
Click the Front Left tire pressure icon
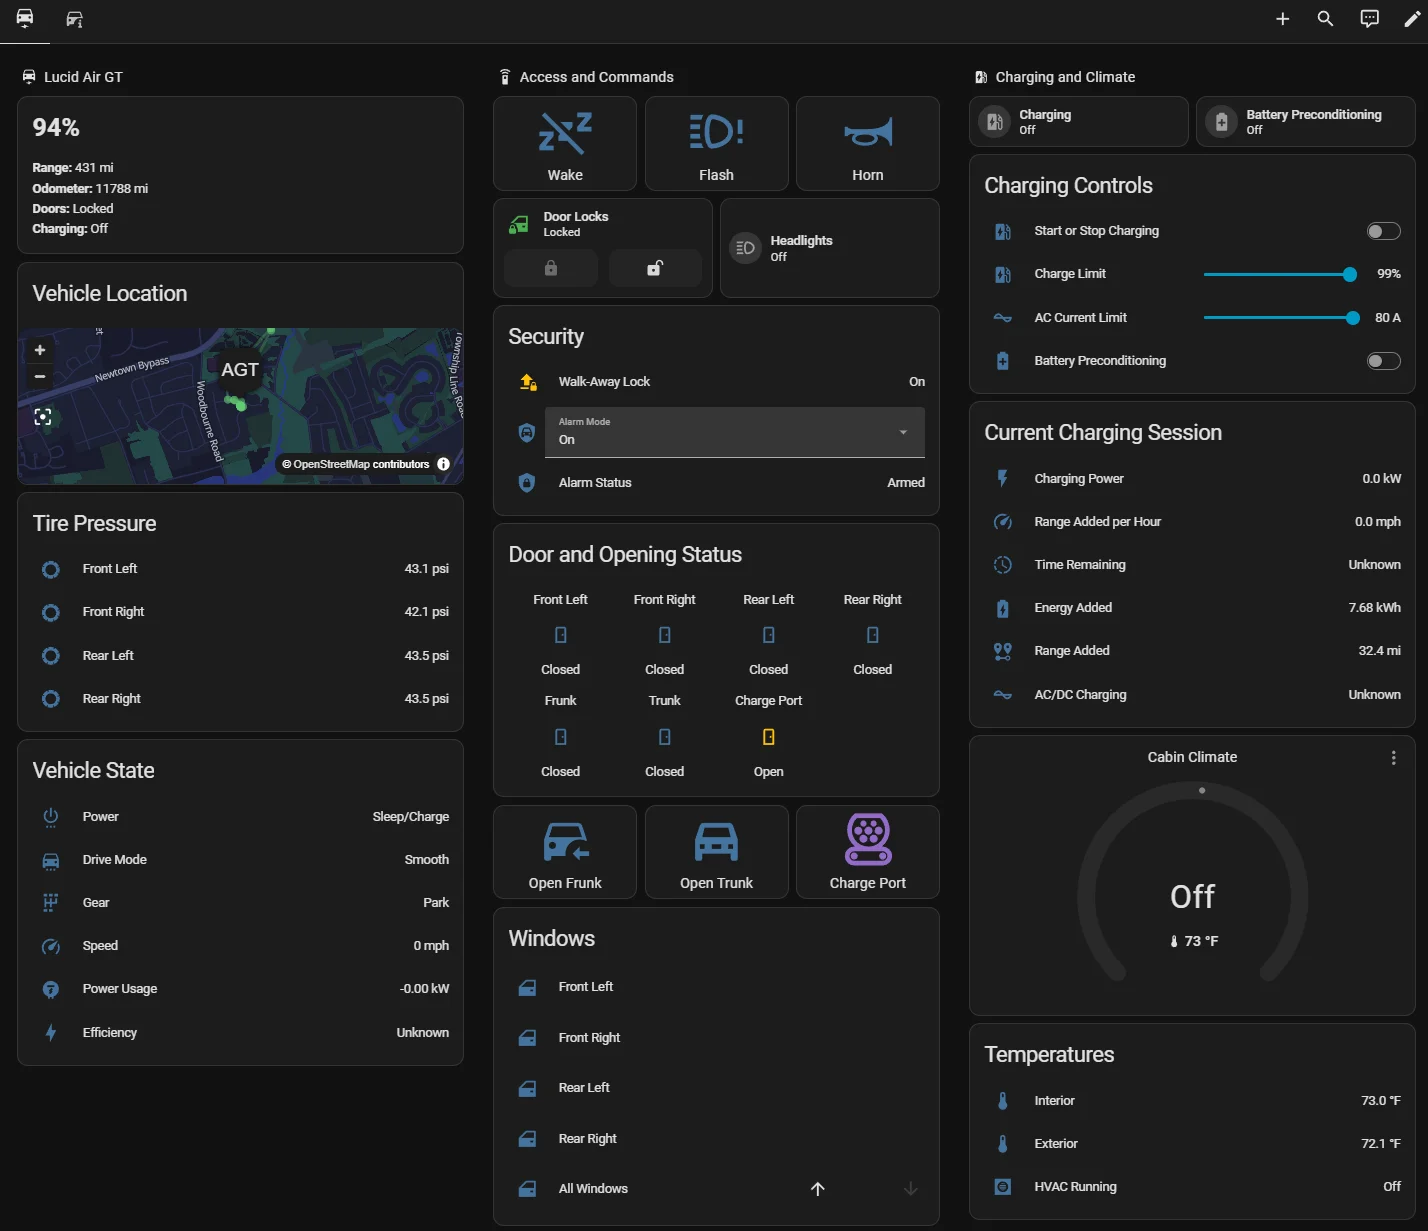[51, 569]
